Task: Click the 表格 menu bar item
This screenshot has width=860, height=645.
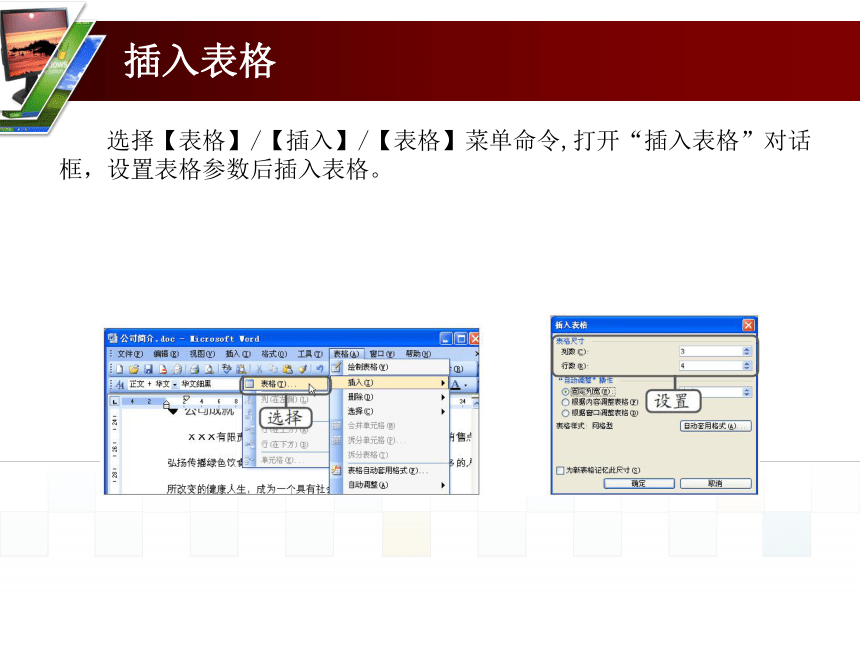Action: tap(346, 354)
